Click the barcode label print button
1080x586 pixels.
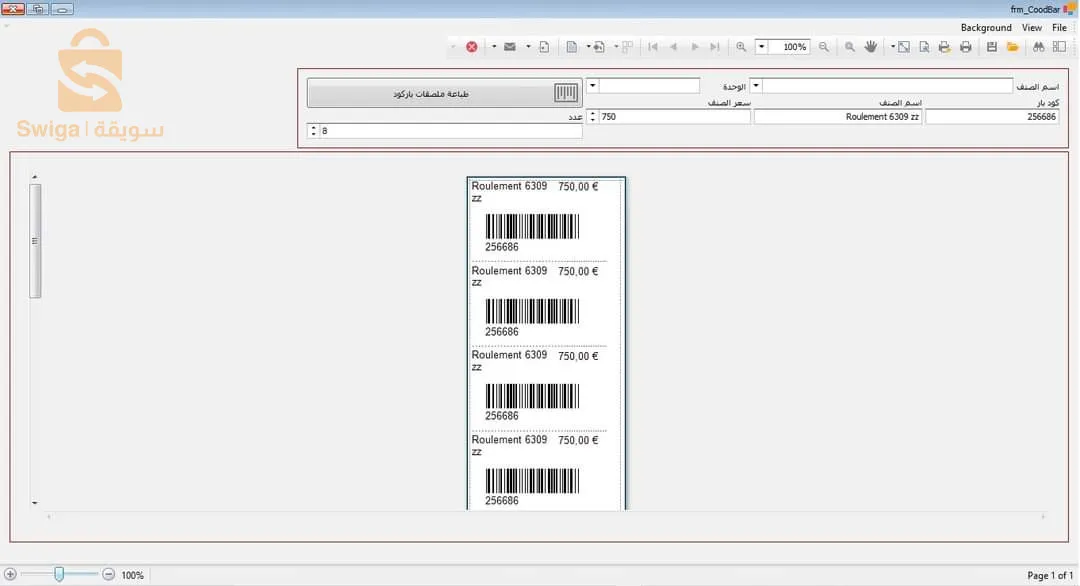(444, 93)
